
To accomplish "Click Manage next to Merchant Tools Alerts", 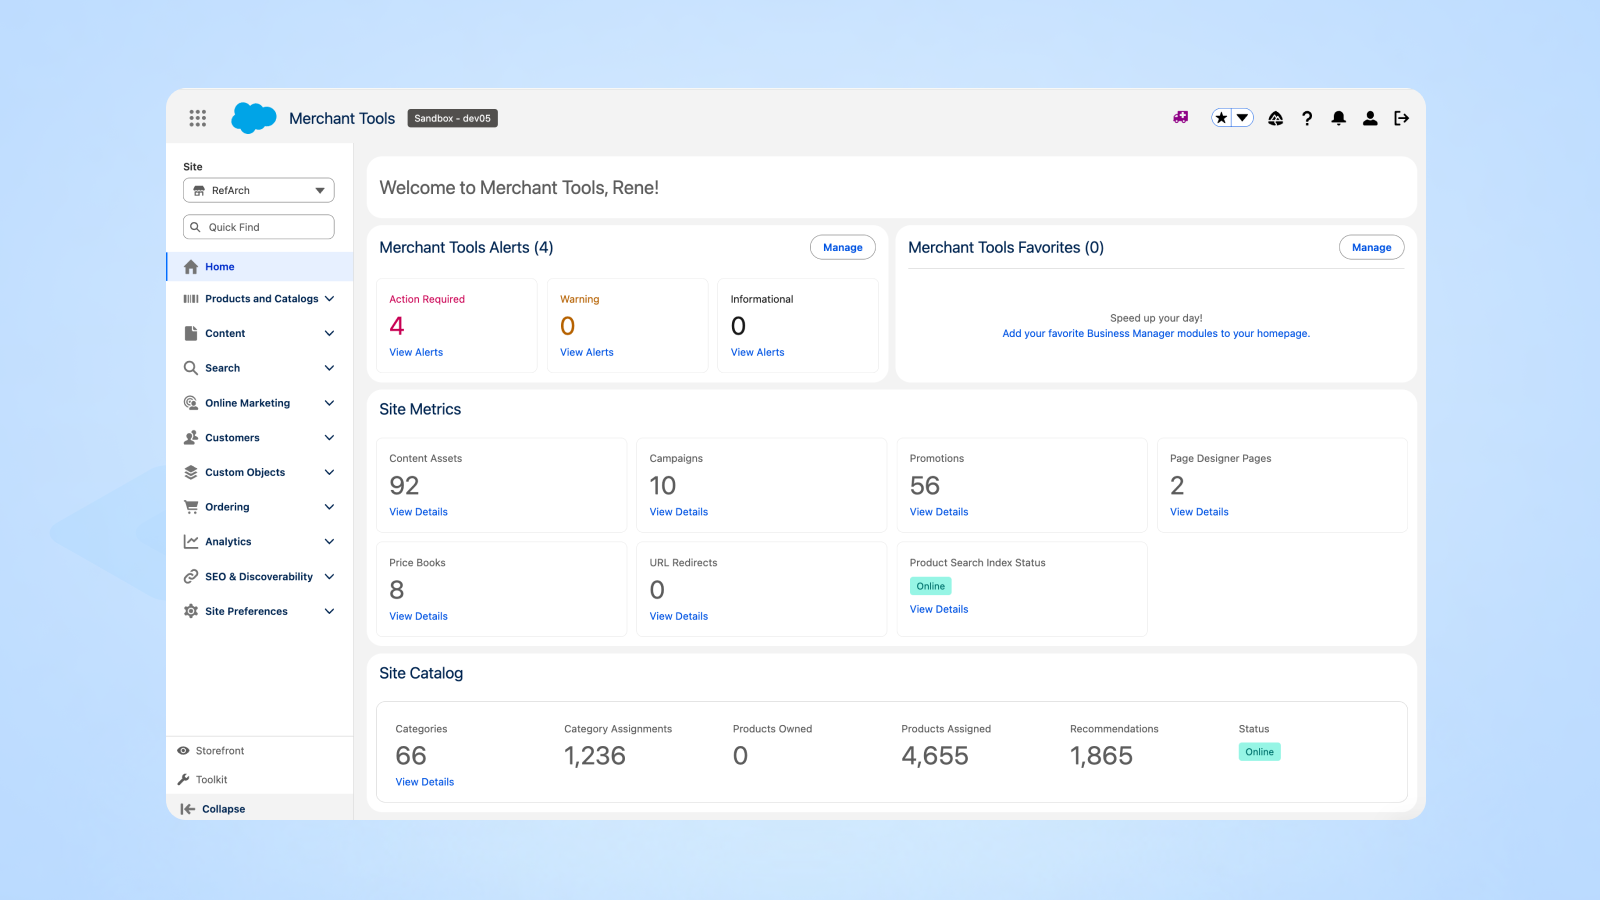I will pyautogui.click(x=842, y=247).
